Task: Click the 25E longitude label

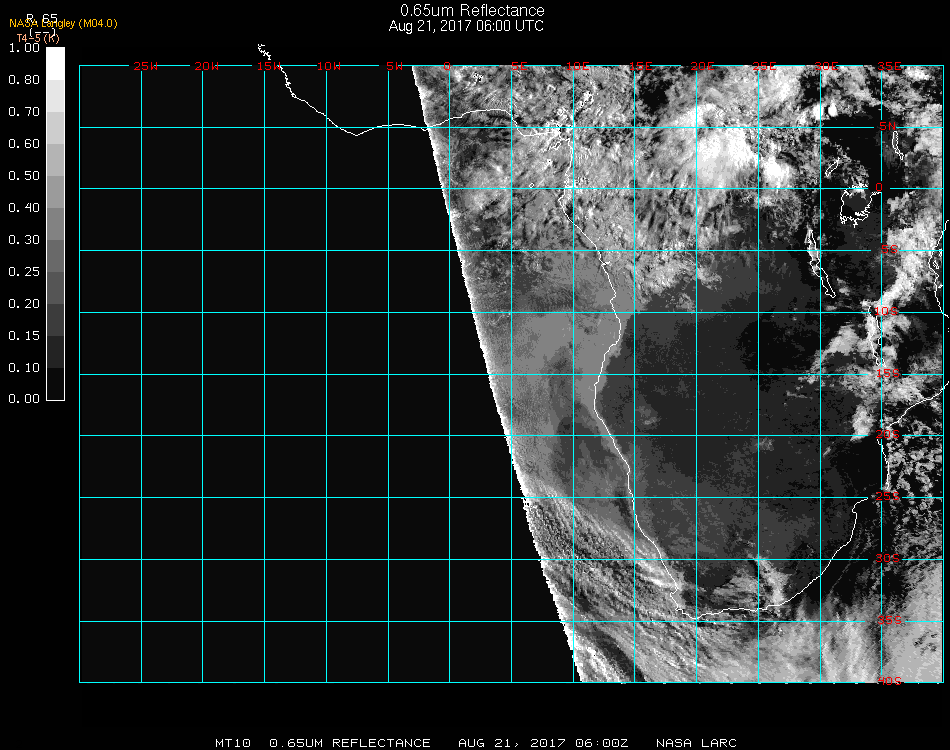Action: pos(765,66)
